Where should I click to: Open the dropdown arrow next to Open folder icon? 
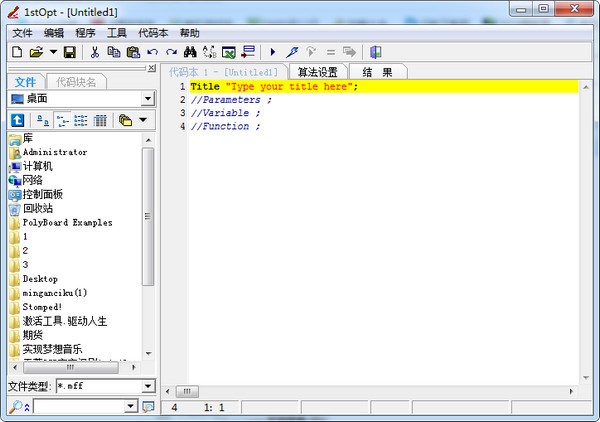click(x=53, y=52)
